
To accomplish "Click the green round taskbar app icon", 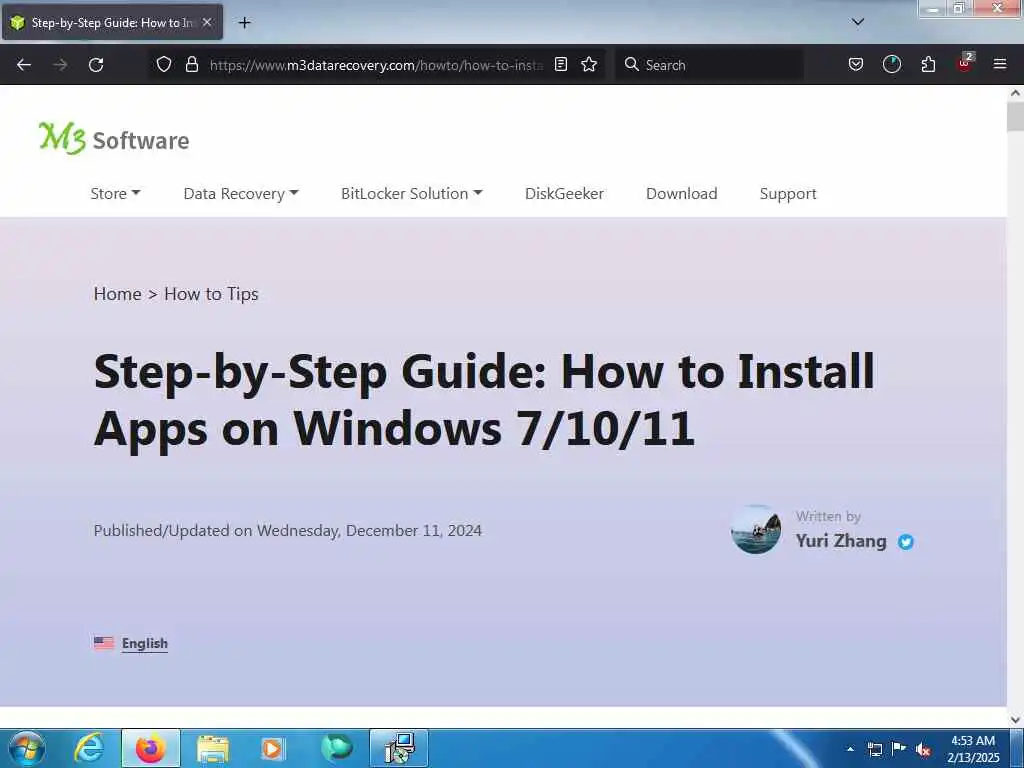I will tap(337, 748).
